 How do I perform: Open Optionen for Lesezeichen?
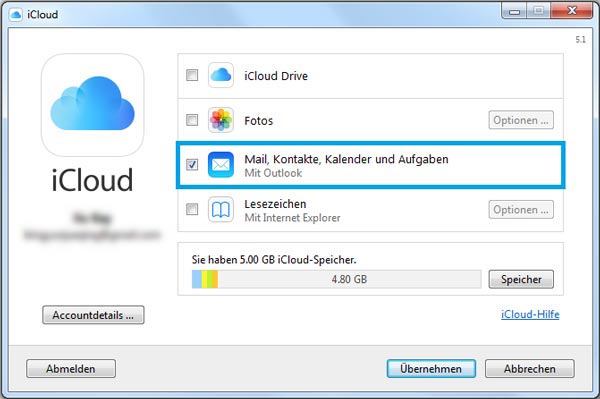tap(521, 210)
